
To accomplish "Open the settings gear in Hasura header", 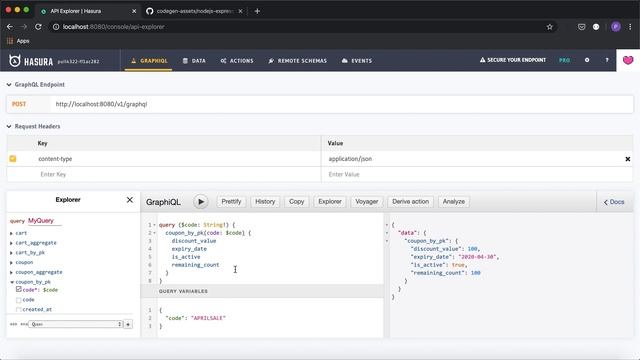I will point(587,60).
